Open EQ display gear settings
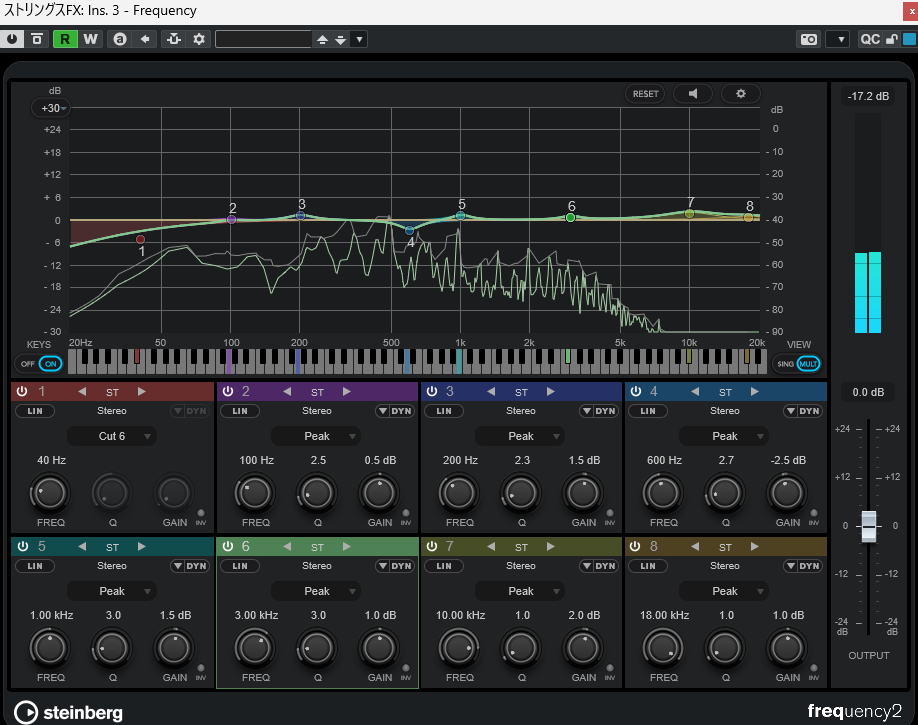 (741, 94)
